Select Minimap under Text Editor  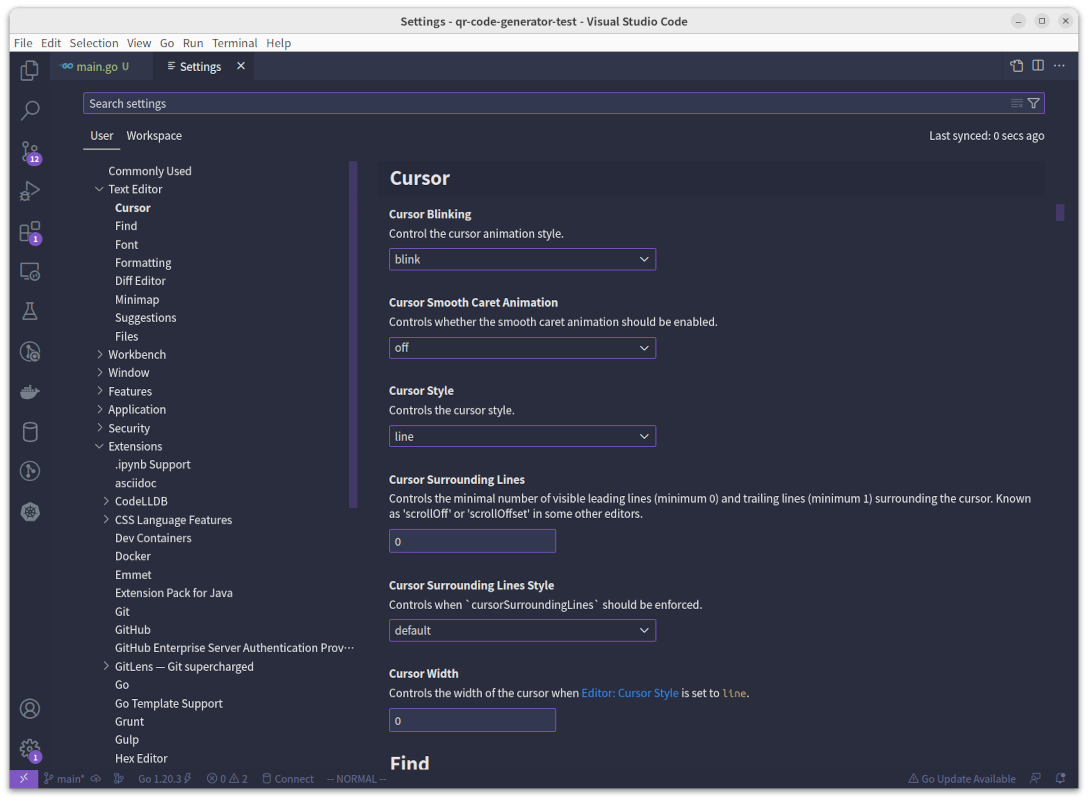[137, 300]
